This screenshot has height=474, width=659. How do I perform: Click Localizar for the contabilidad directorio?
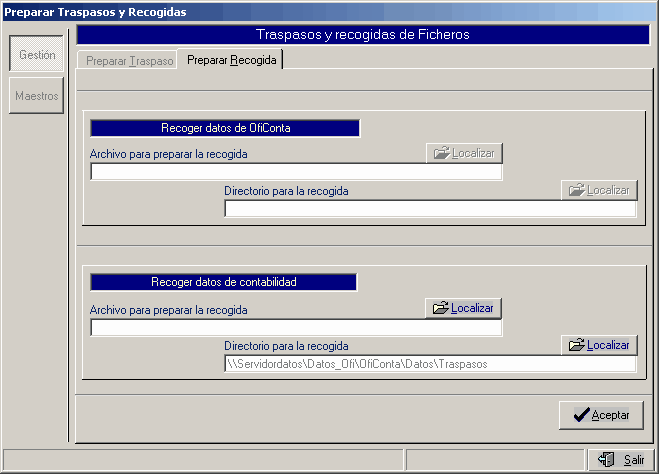pyautogui.click(x=599, y=345)
